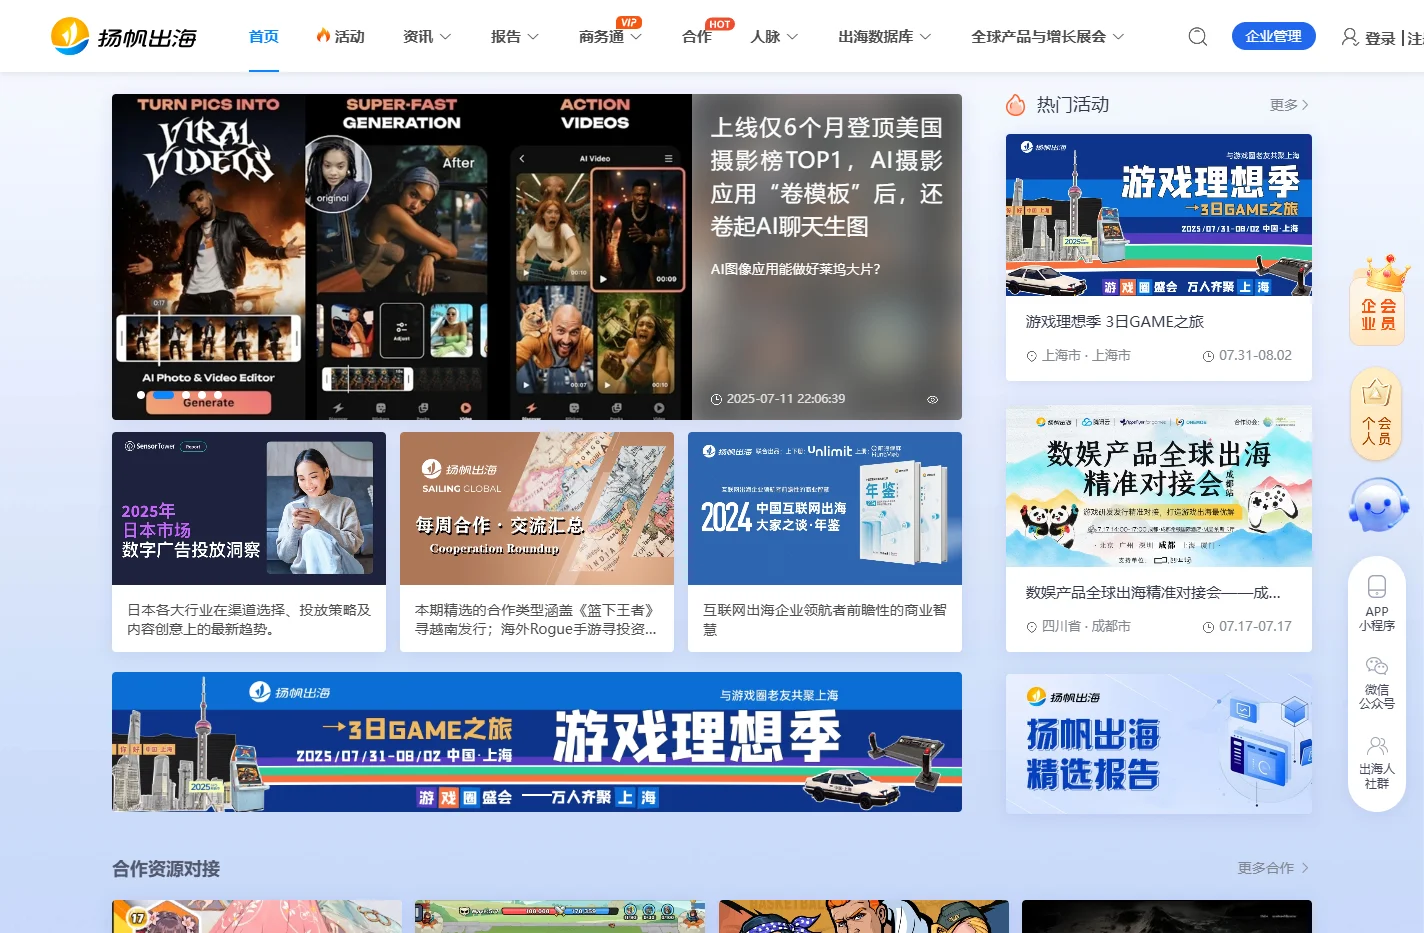The image size is (1424, 933).
Task: Click location pin icon beside 上海市 · 上海市
Action: tap(1032, 356)
